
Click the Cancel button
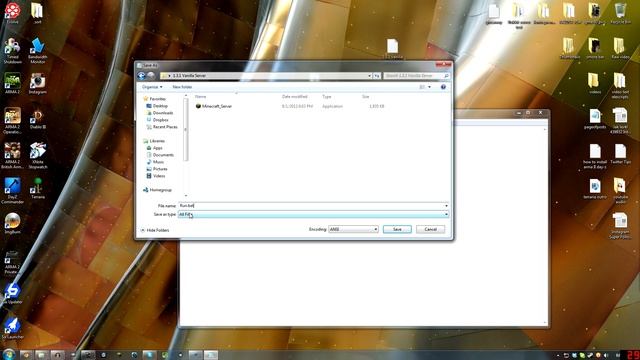(430, 229)
